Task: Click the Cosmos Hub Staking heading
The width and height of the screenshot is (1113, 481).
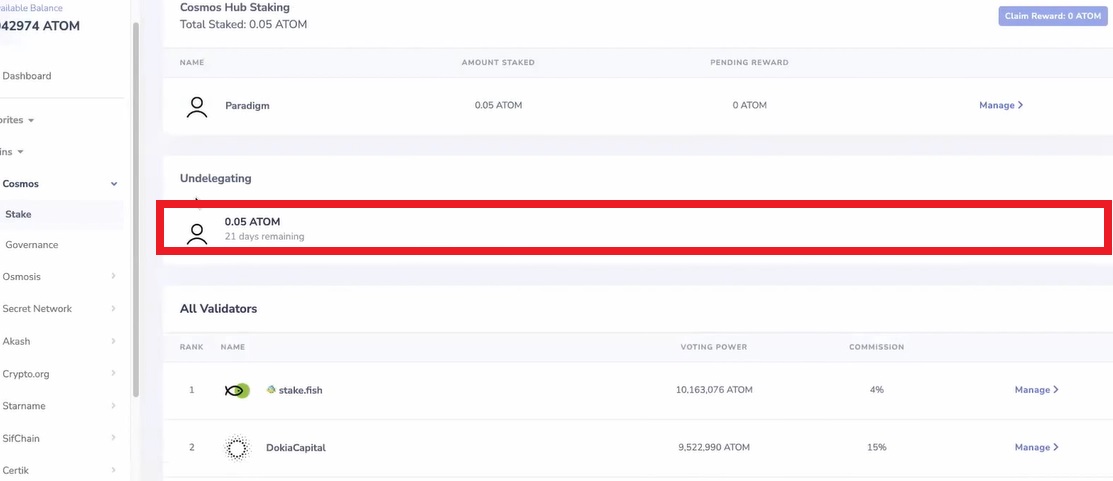Action: (235, 8)
